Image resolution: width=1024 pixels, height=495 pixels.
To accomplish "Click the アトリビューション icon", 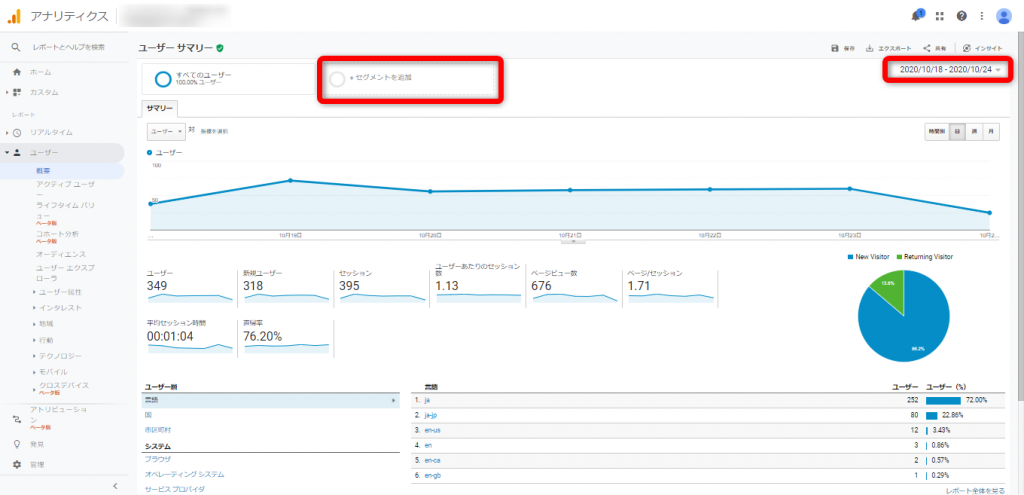I will 17,419.
